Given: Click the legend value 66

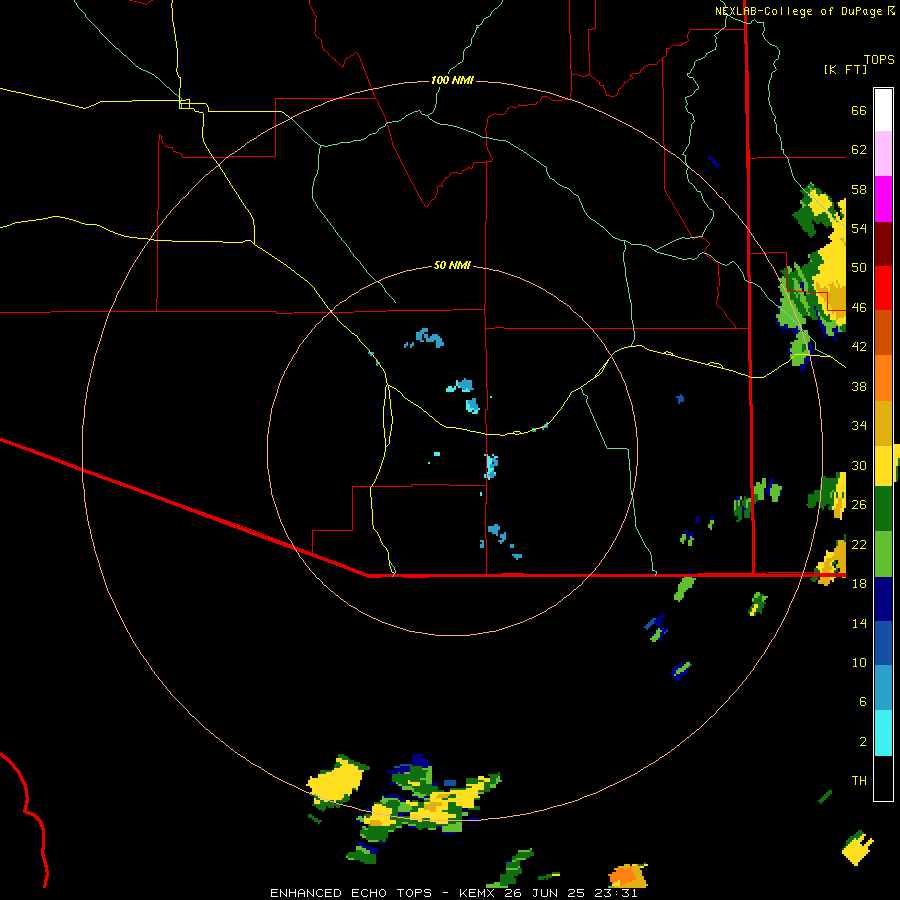Looking at the screenshot, I should click(859, 111).
